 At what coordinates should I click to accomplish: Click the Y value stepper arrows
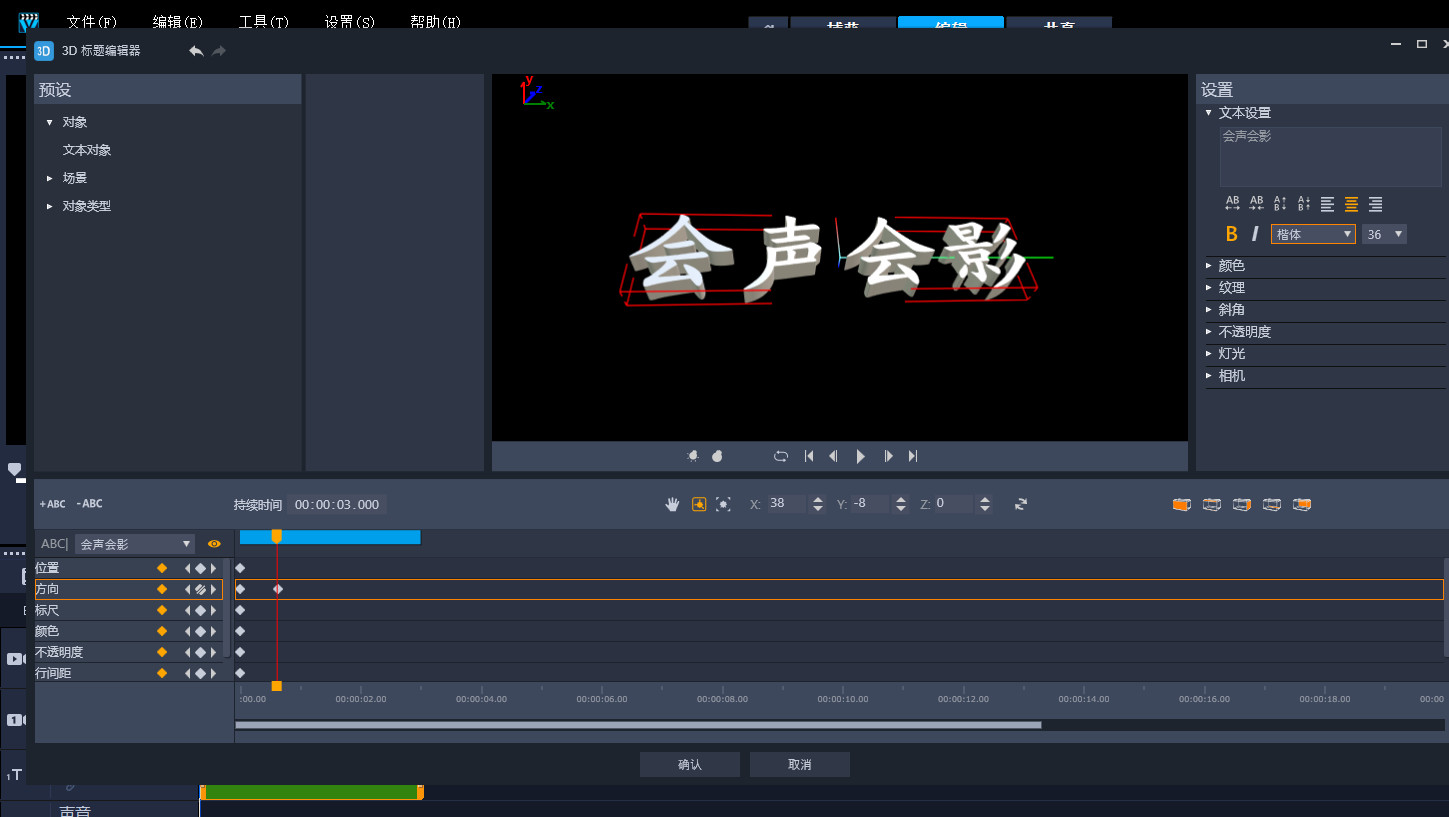coord(901,504)
